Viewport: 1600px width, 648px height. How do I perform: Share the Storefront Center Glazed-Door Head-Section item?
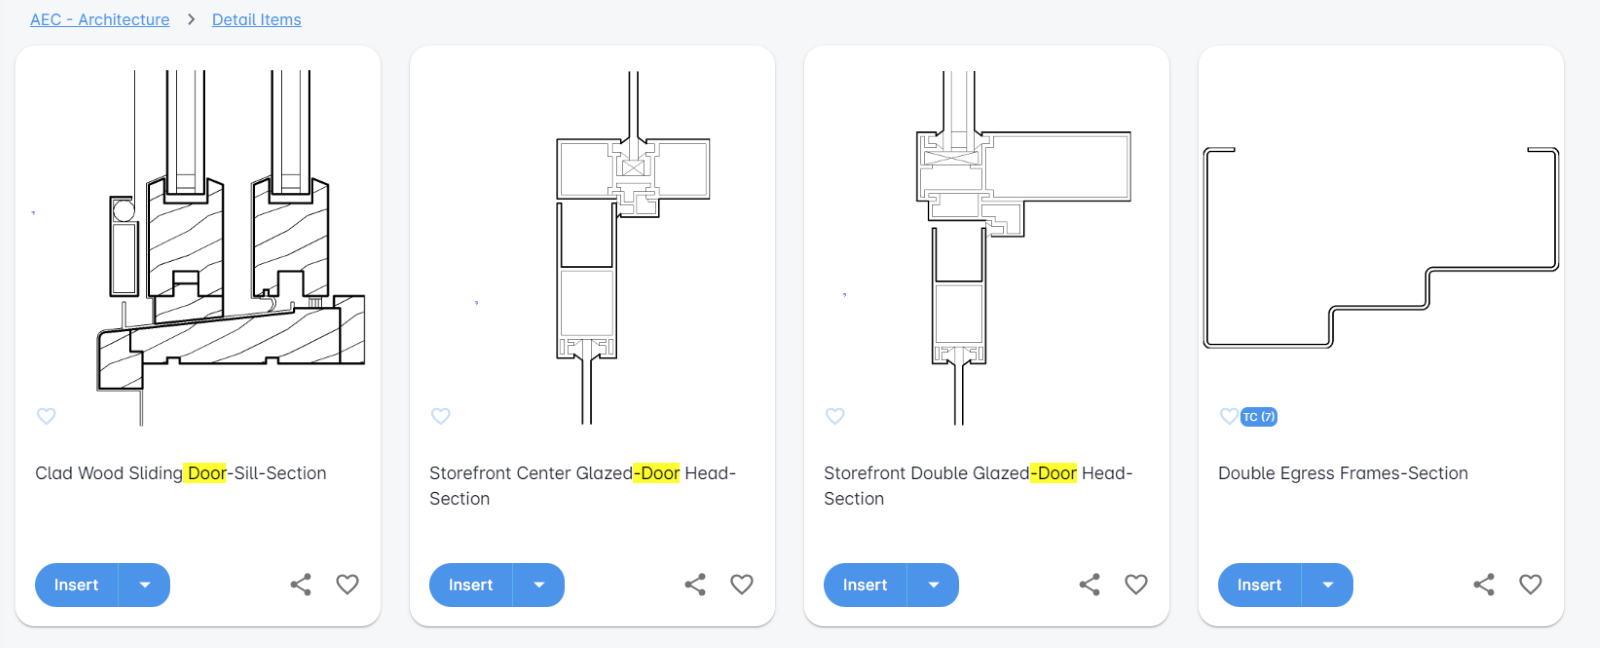coord(695,585)
